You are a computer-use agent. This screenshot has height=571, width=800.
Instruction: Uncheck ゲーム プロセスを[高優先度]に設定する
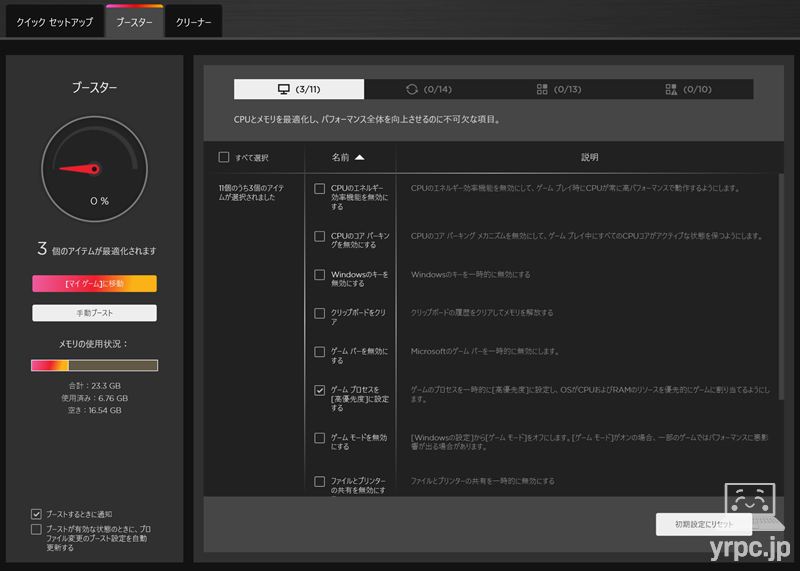(319, 390)
